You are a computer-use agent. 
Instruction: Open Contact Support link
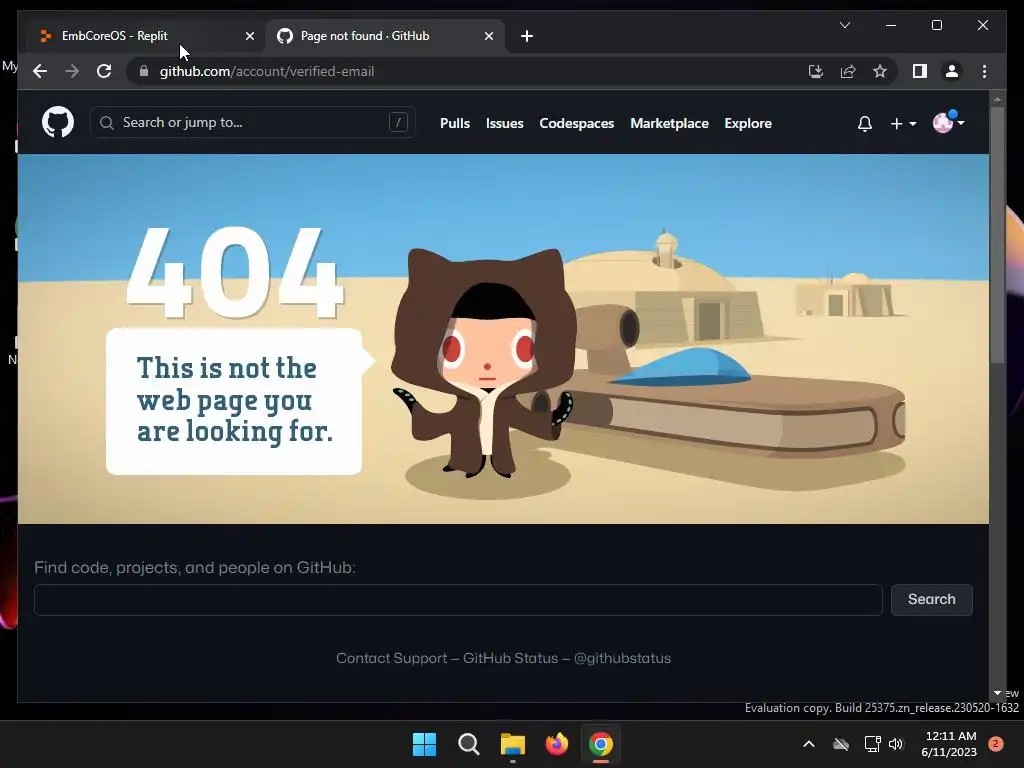(x=391, y=658)
